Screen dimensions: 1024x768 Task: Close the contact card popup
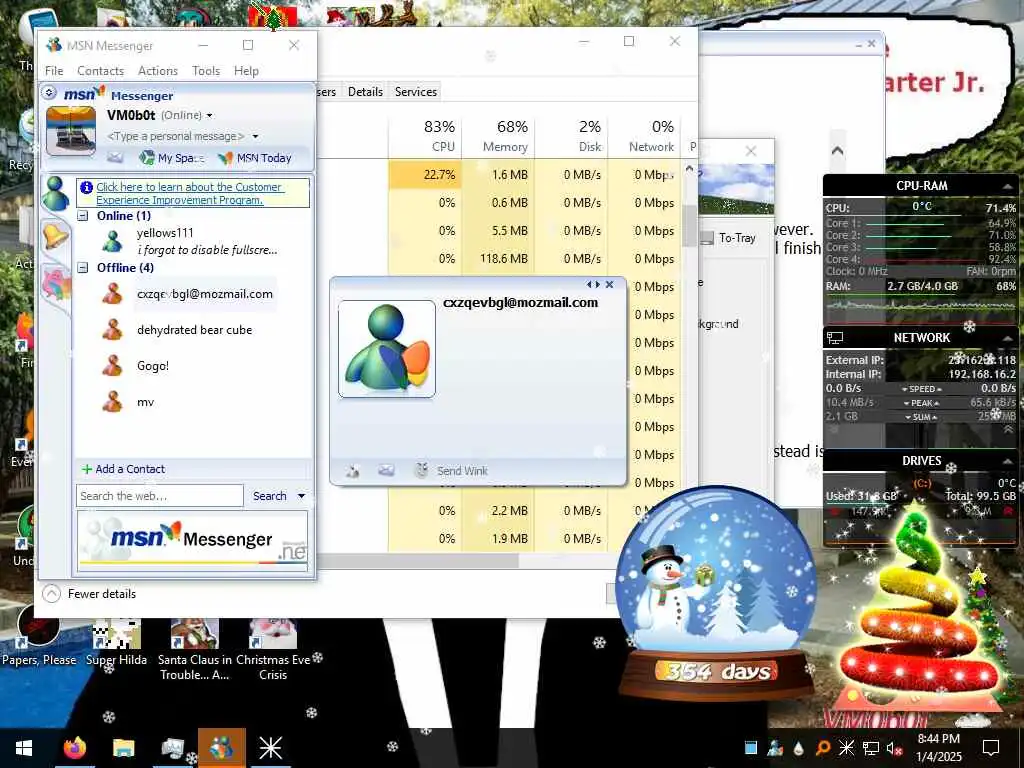tap(609, 285)
